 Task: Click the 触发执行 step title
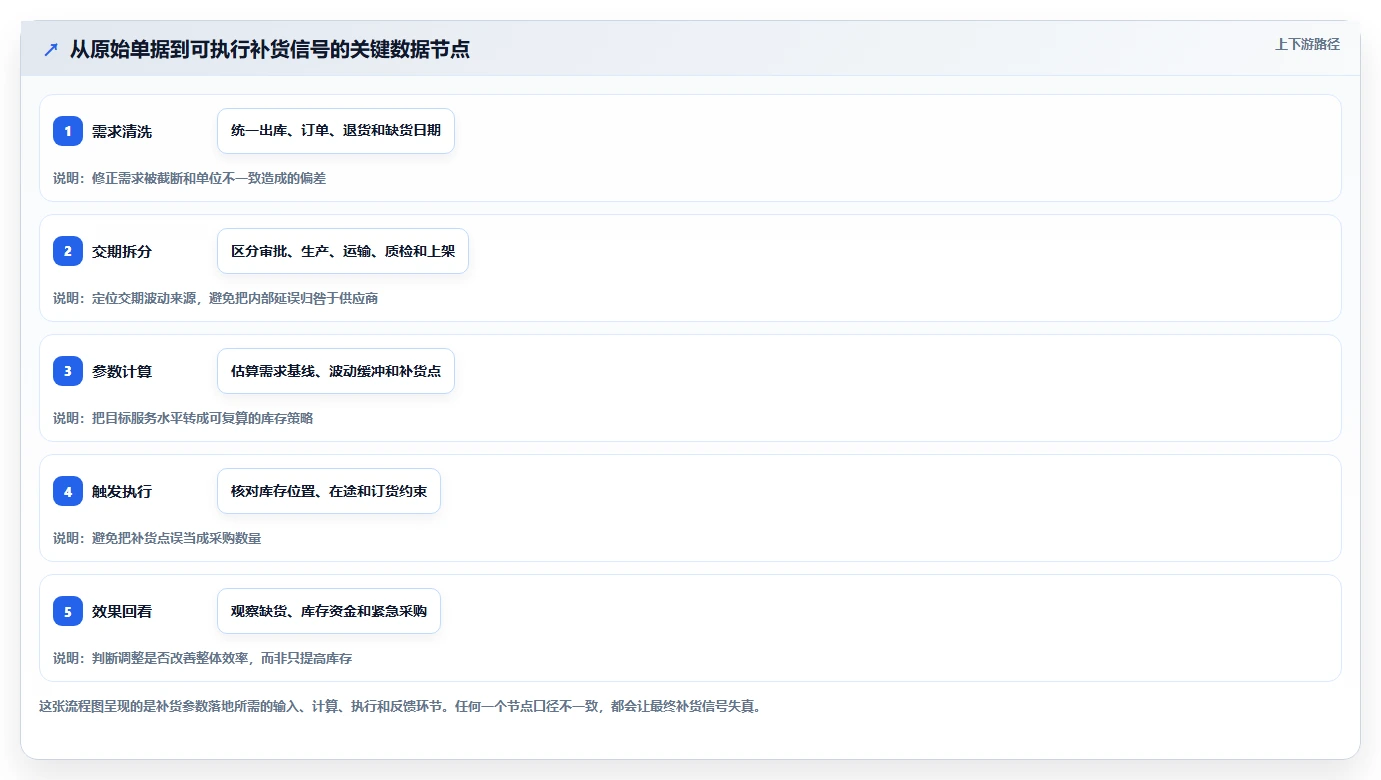[x=122, y=491]
